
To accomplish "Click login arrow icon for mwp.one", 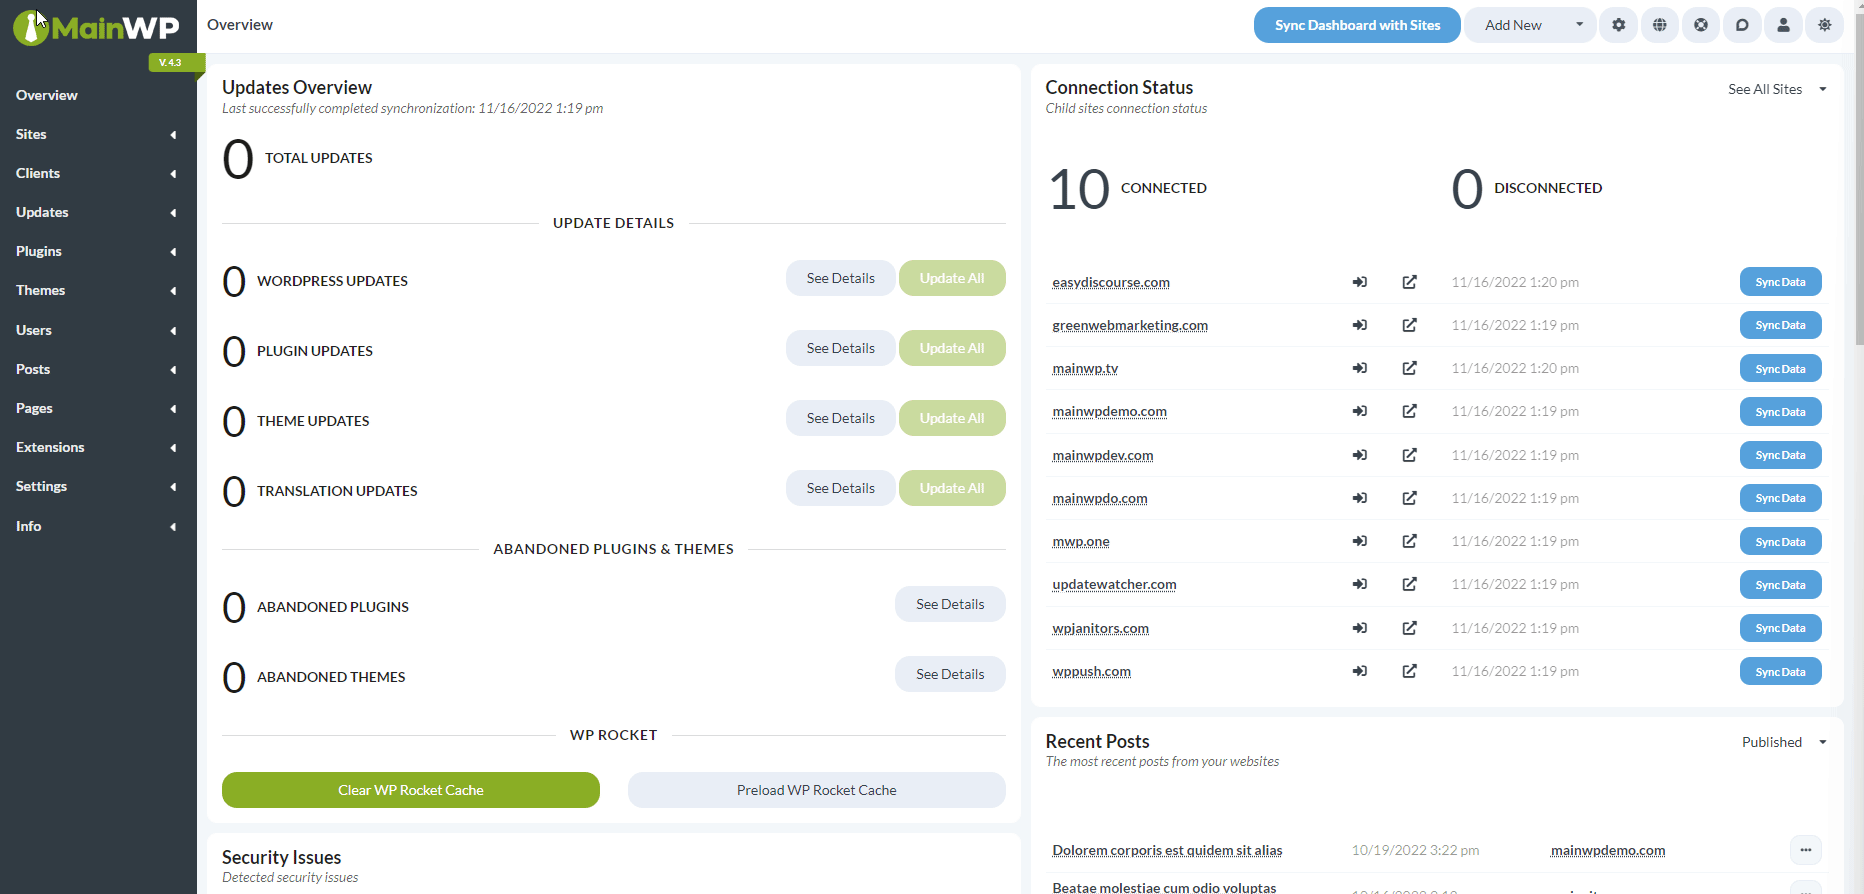I will (x=1360, y=541).
